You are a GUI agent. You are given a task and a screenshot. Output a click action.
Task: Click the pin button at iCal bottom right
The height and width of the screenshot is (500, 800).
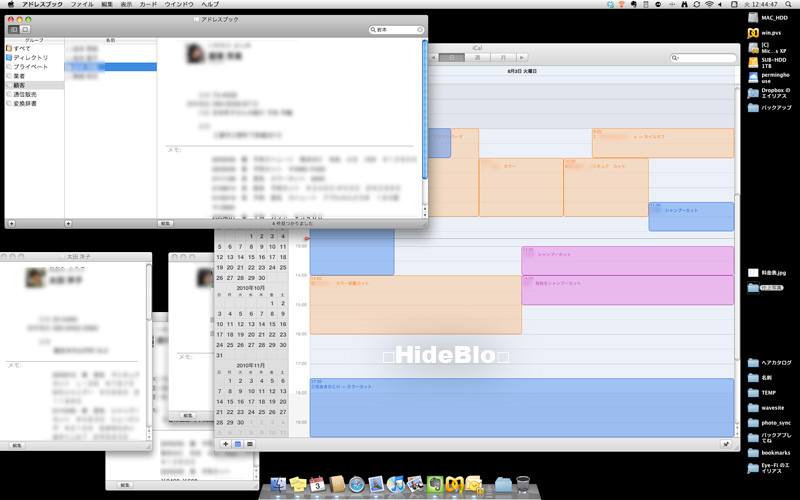(726, 444)
